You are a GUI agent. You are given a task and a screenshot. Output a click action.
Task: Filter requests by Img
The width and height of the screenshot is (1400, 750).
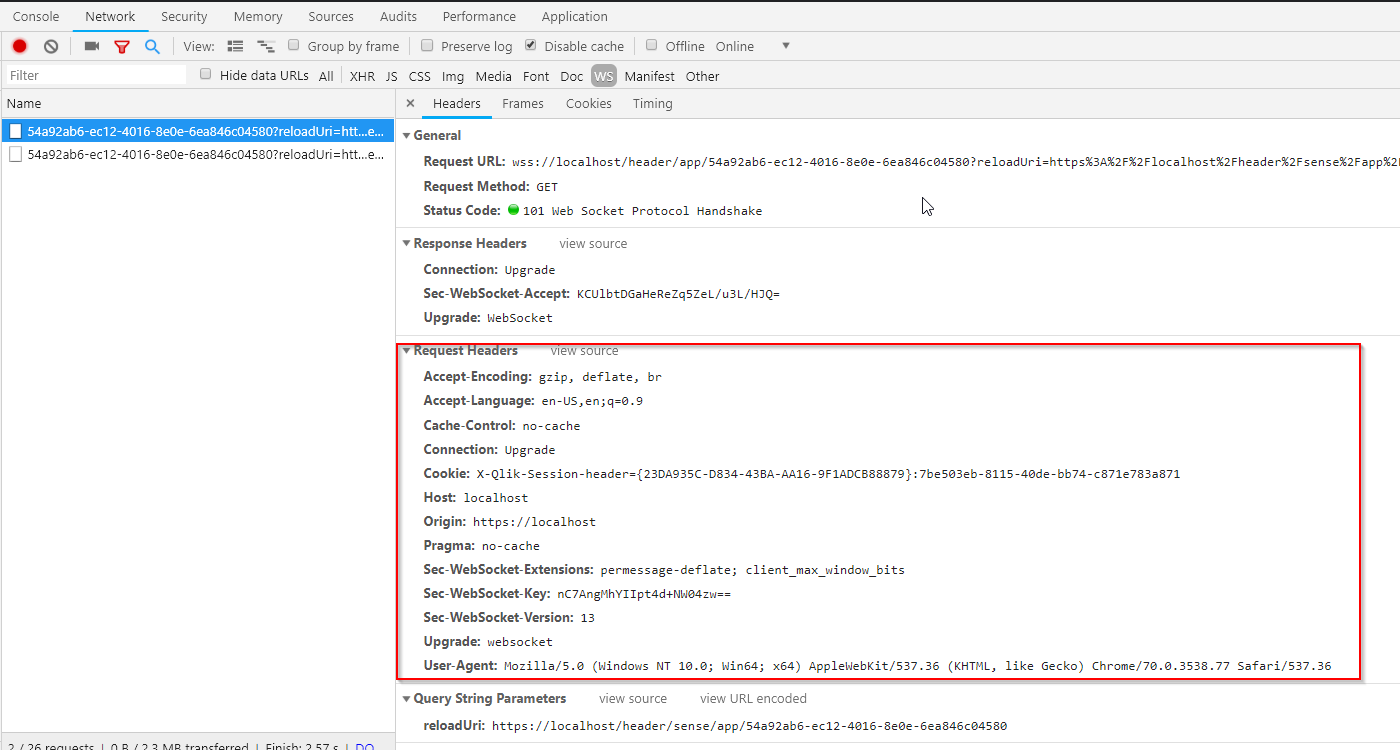click(453, 76)
